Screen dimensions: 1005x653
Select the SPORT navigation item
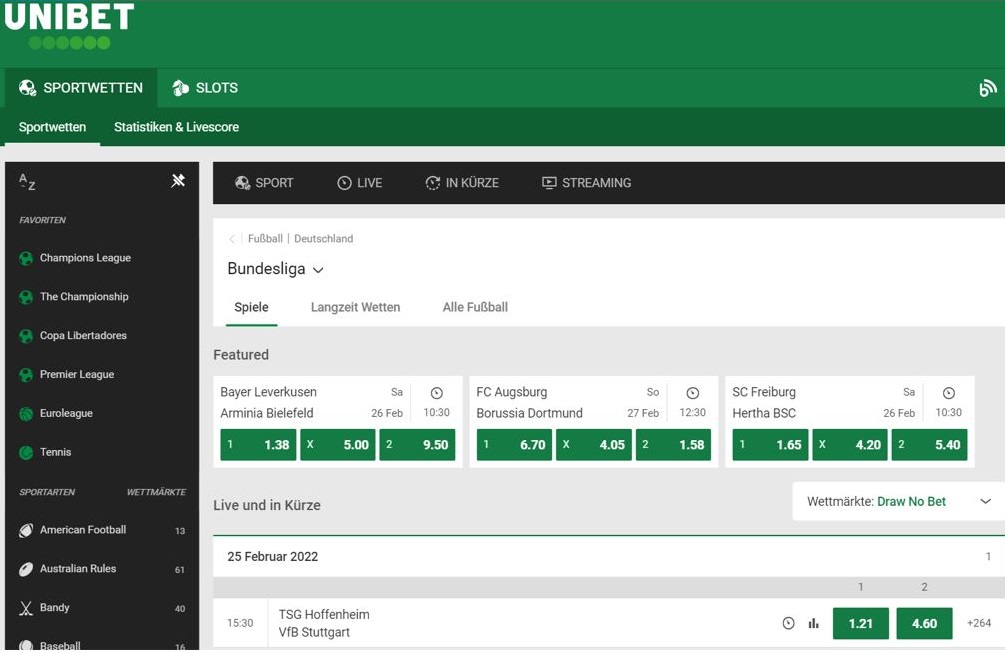point(264,183)
